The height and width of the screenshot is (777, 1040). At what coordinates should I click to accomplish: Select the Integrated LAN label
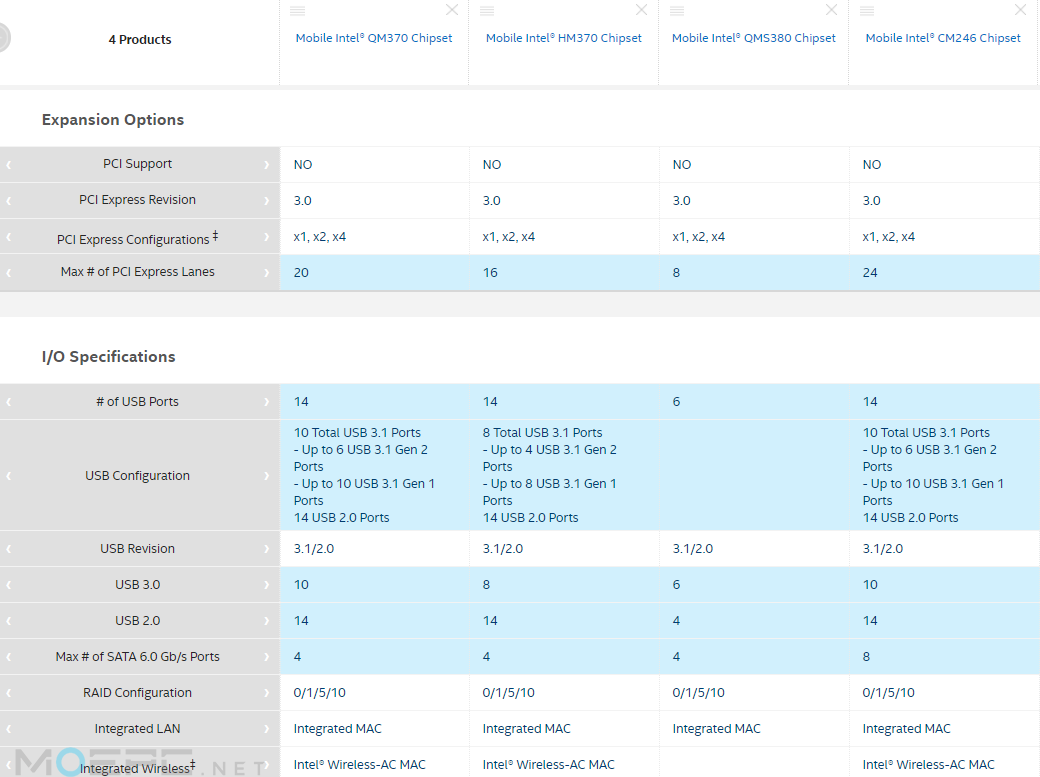137,728
